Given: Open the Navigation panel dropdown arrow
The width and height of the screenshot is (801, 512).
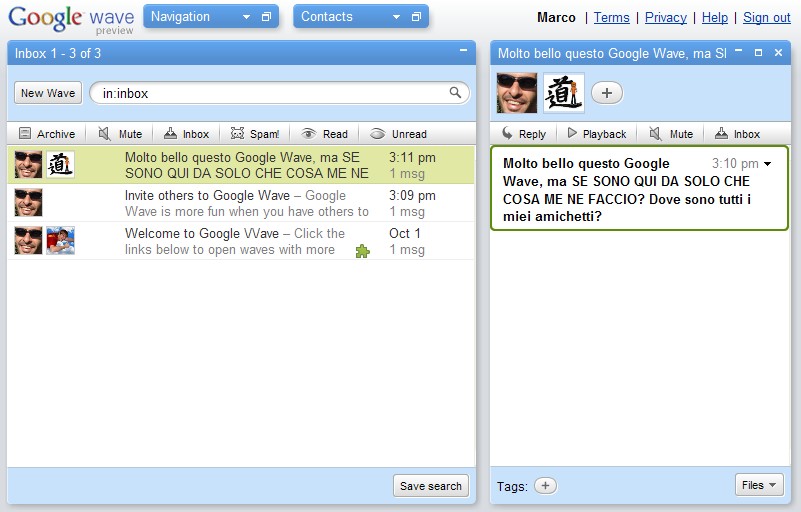Looking at the screenshot, I should [246, 17].
